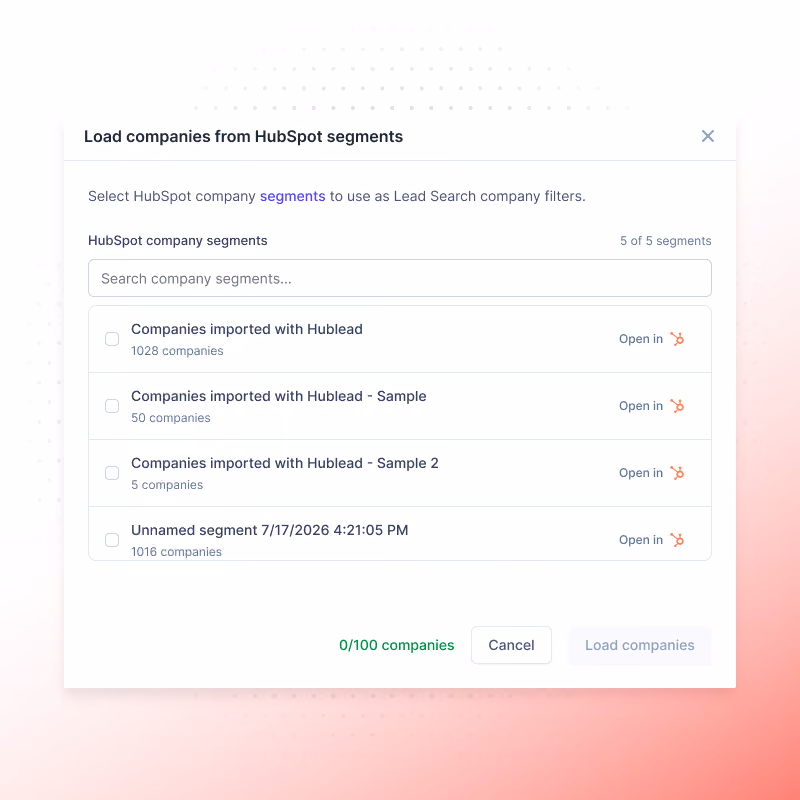Focus the Search company segments field
The image size is (800, 800).
coord(399,278)
